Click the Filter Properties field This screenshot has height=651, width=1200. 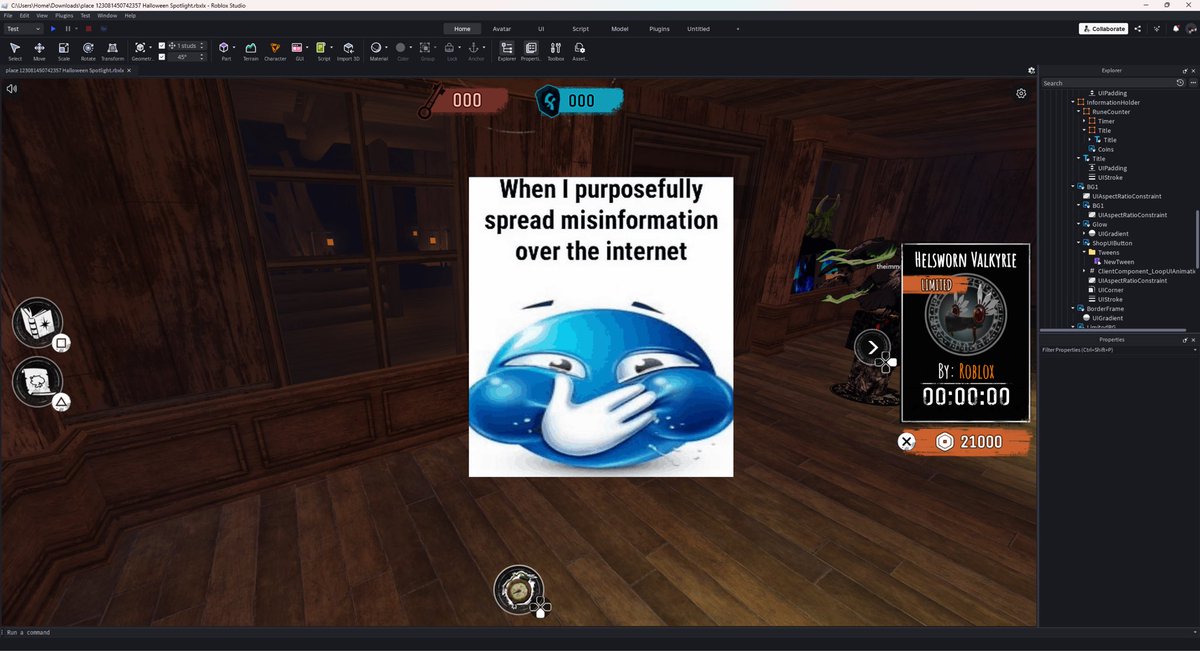pyautogui.click(x=1116, y=350)
